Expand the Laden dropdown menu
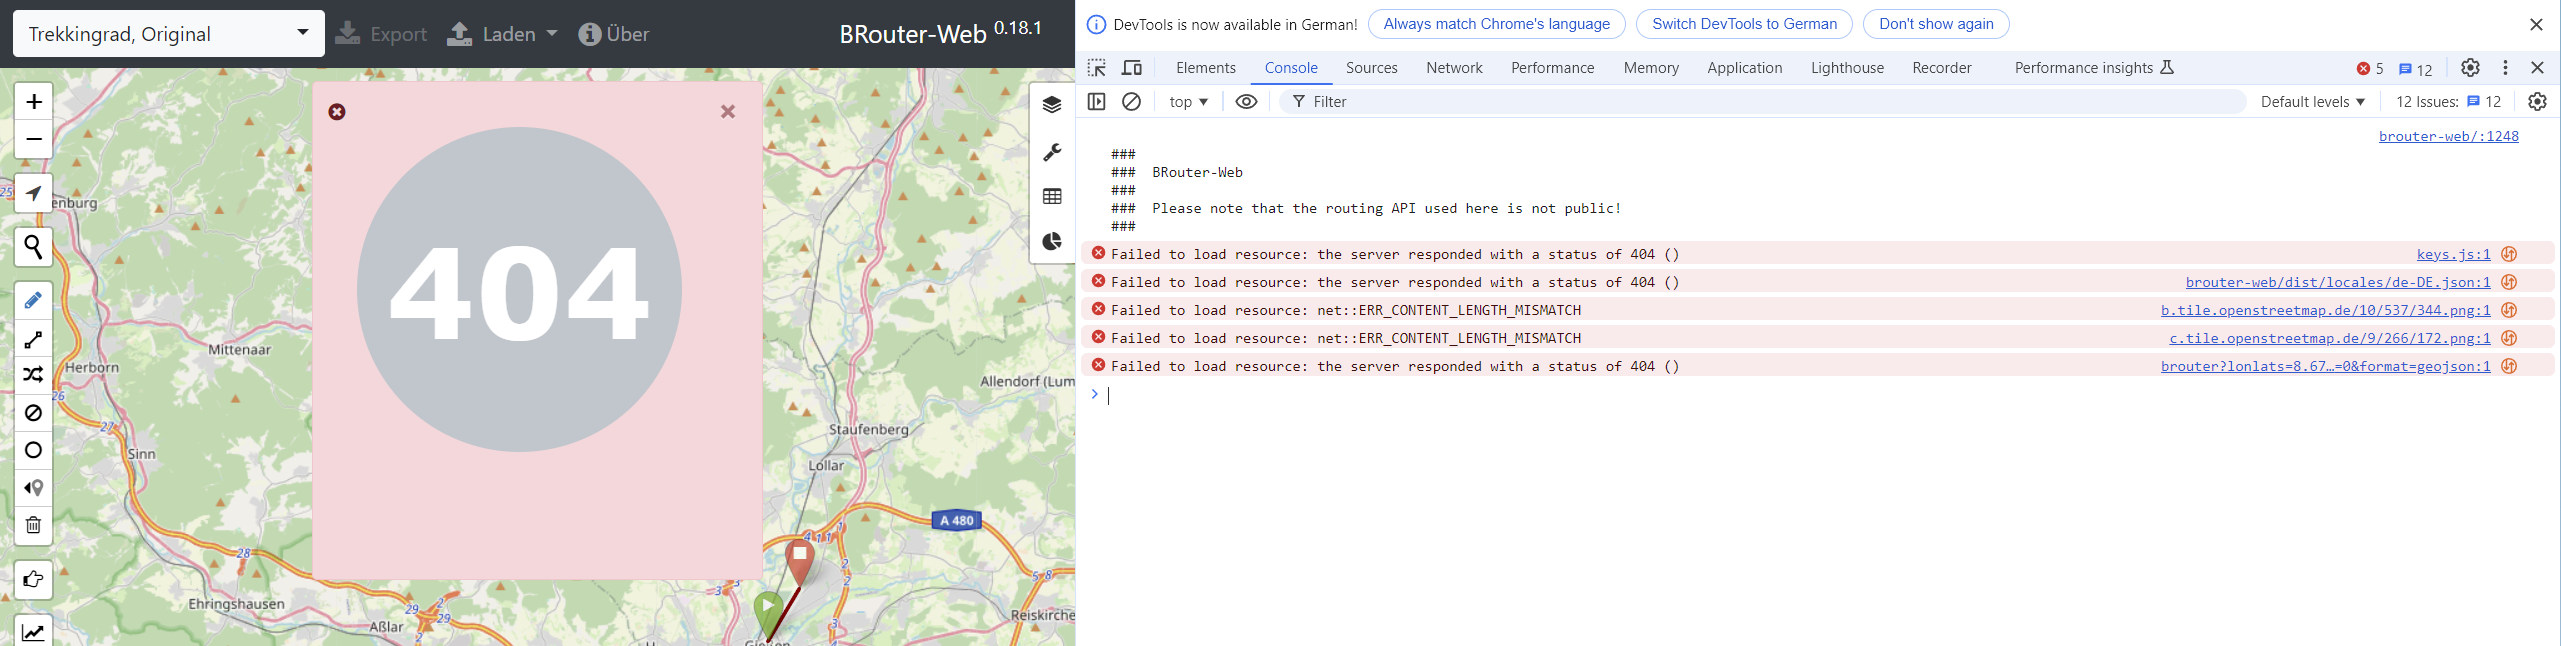Image resolution: width=2561 pixels, height=646 pixels. tap(503, 34)
